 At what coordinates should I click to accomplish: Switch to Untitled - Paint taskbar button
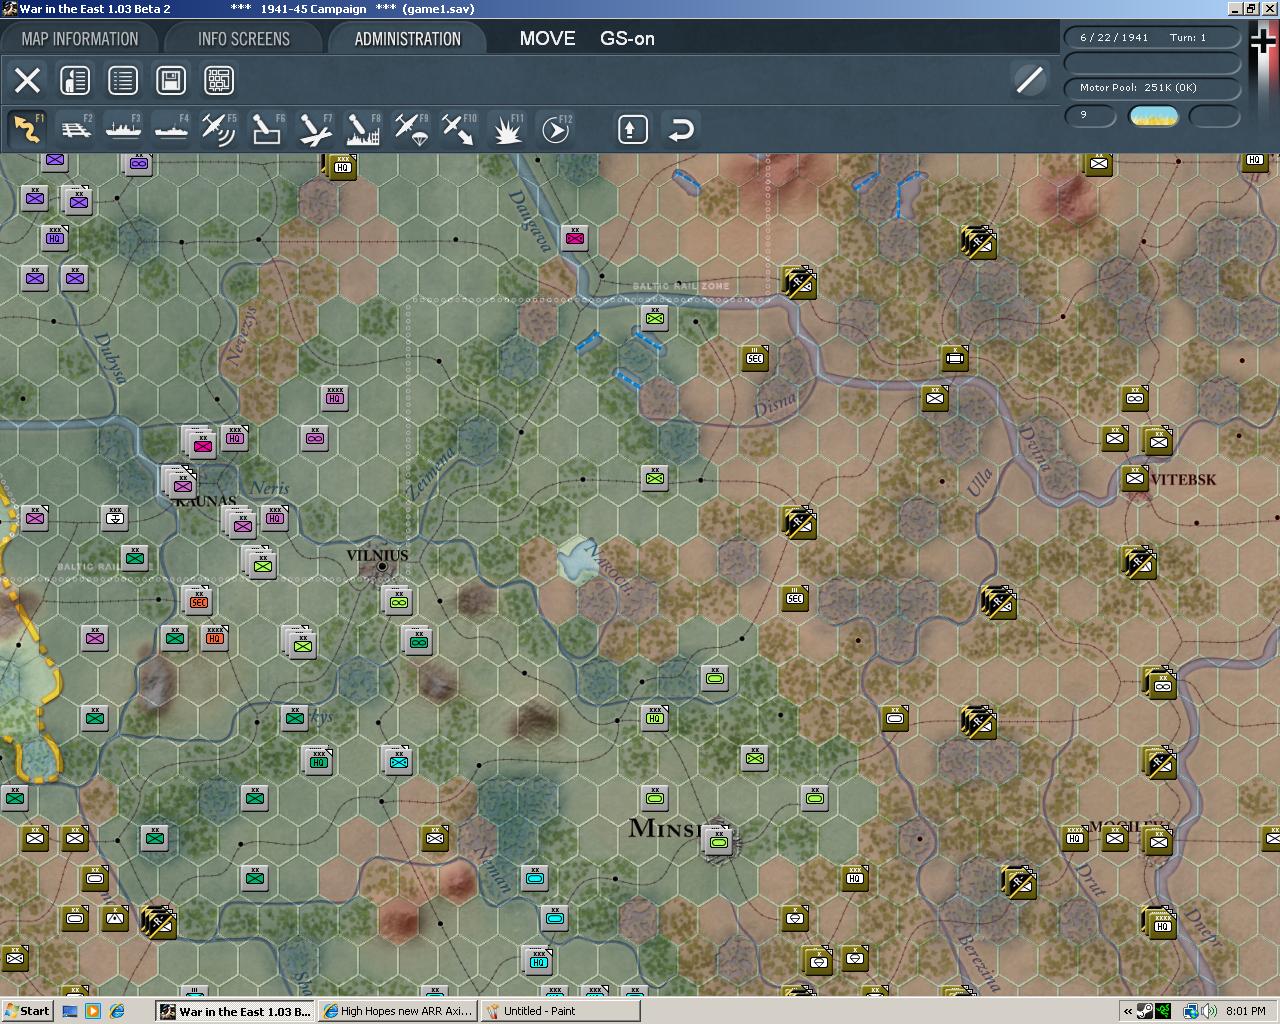pos(560,1011)
